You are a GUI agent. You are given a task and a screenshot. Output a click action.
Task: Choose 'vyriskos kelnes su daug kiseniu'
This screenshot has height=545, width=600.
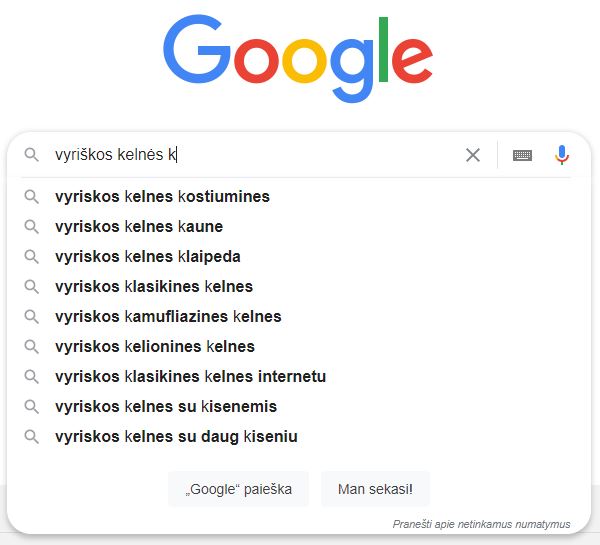coord(176,437)
